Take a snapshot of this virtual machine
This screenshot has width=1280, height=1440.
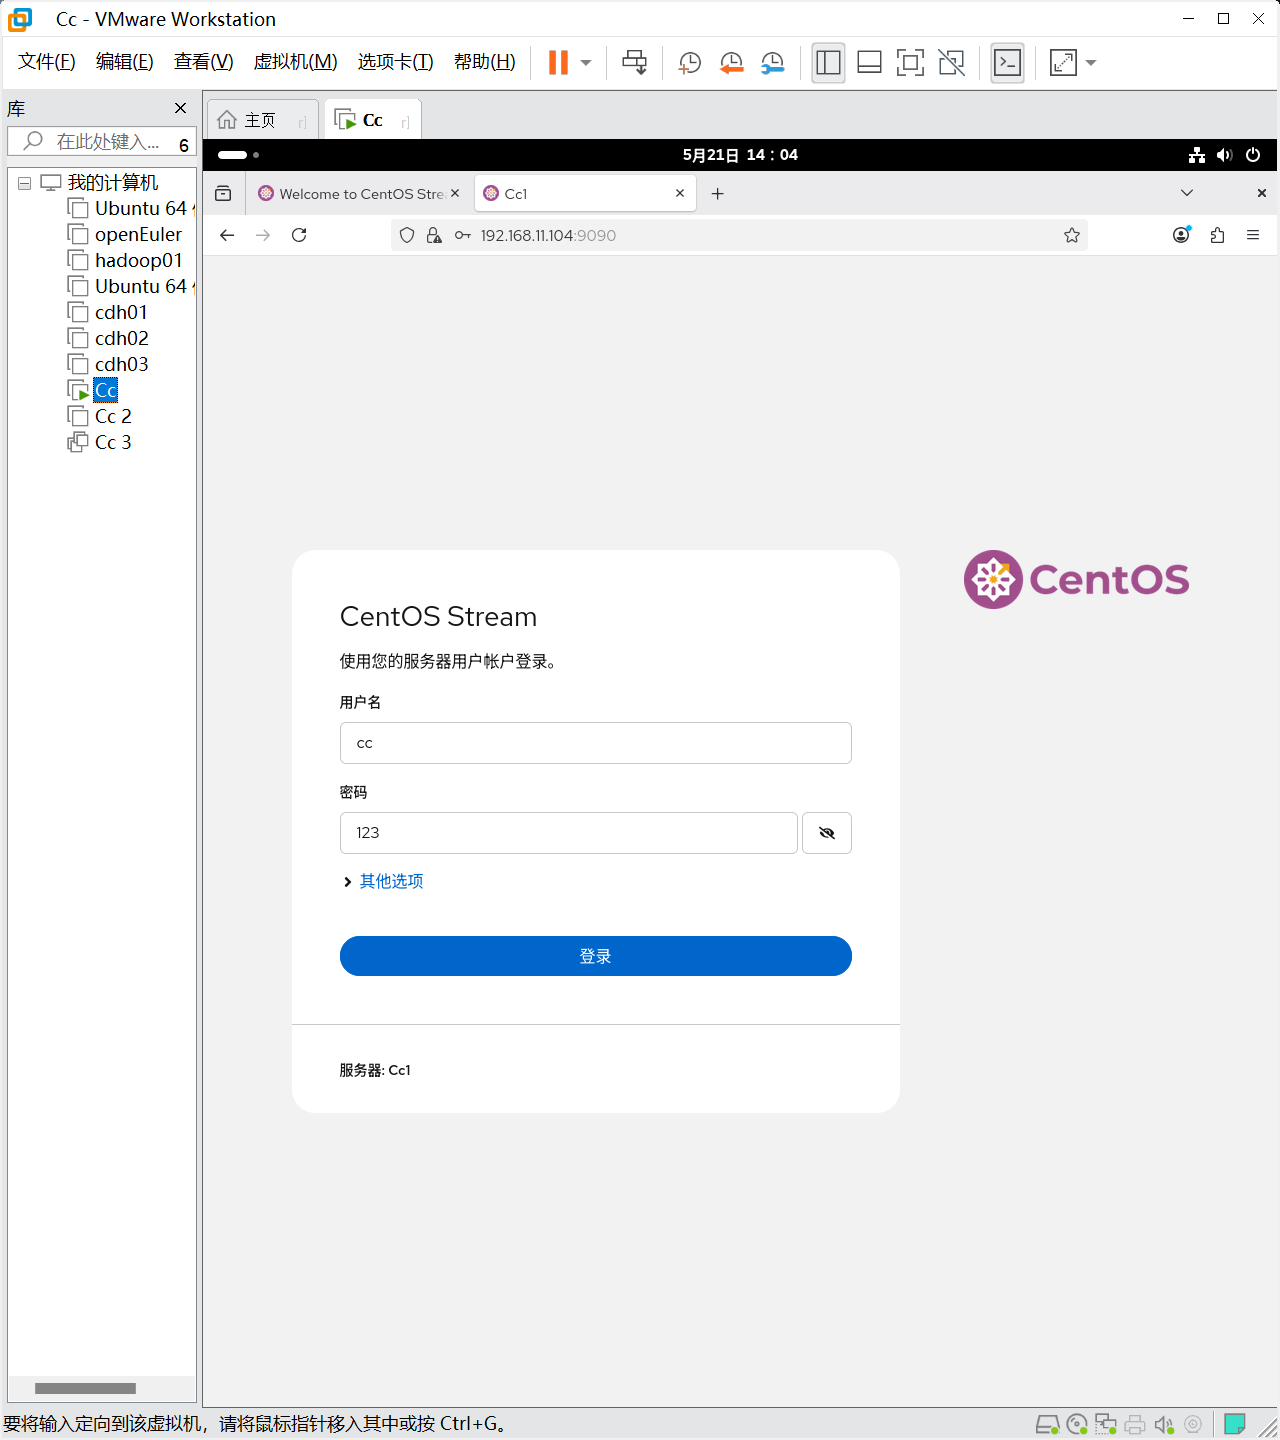coord(689,63)
